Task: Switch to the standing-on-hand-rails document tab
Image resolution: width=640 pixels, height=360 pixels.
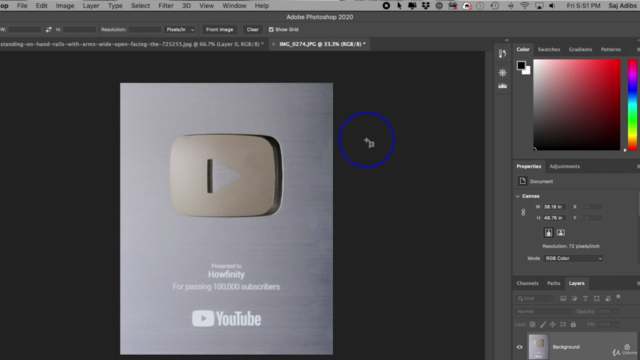Action: [x=132, y=44]
